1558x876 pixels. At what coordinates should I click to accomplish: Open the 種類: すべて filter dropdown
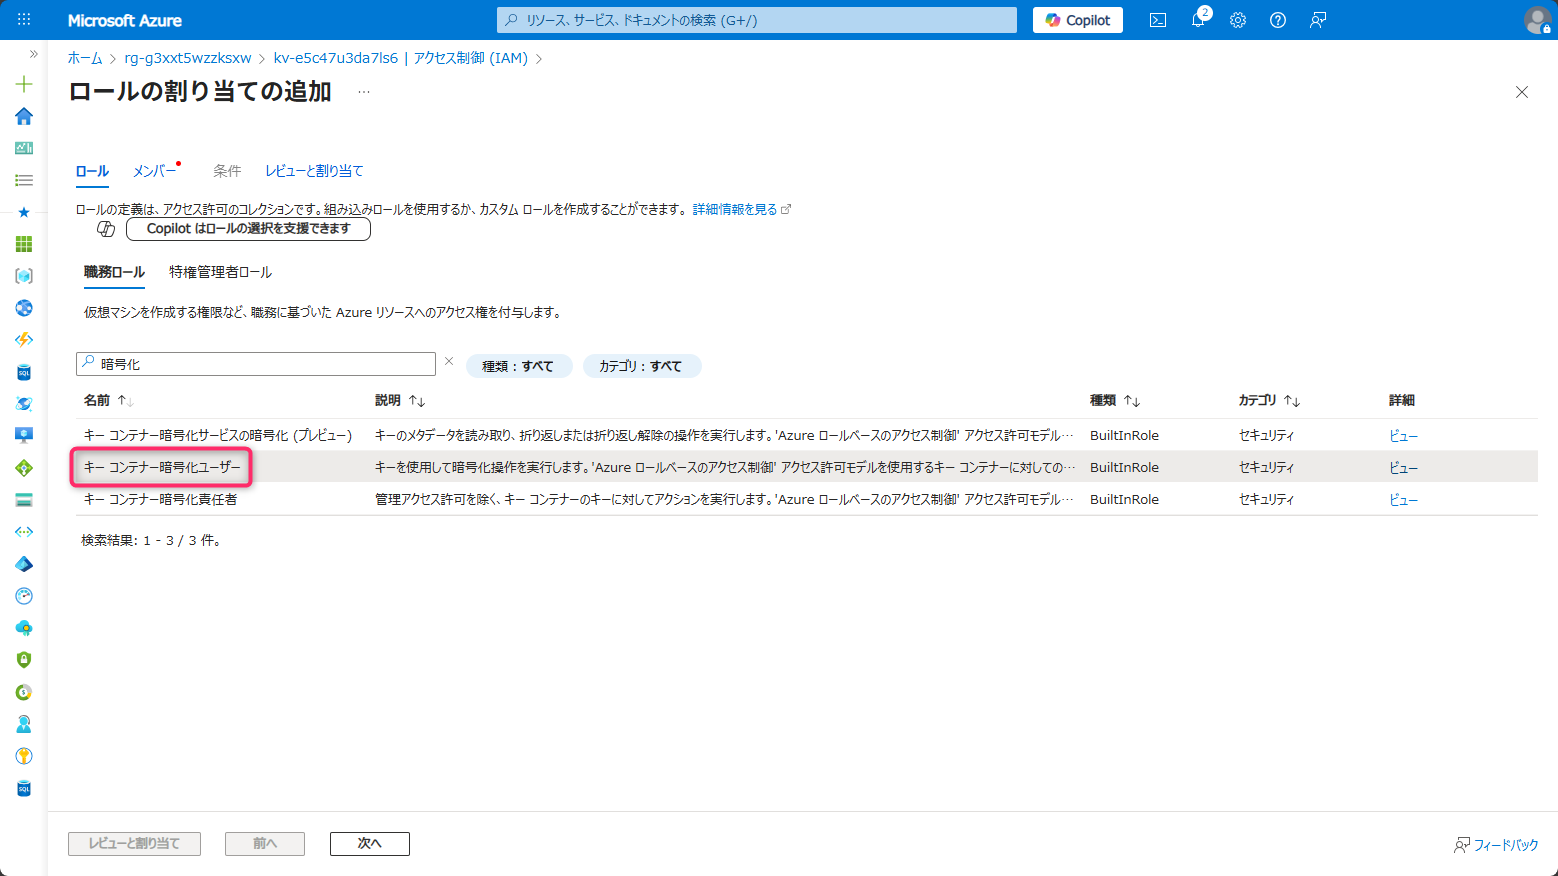(x=519, y=366)
